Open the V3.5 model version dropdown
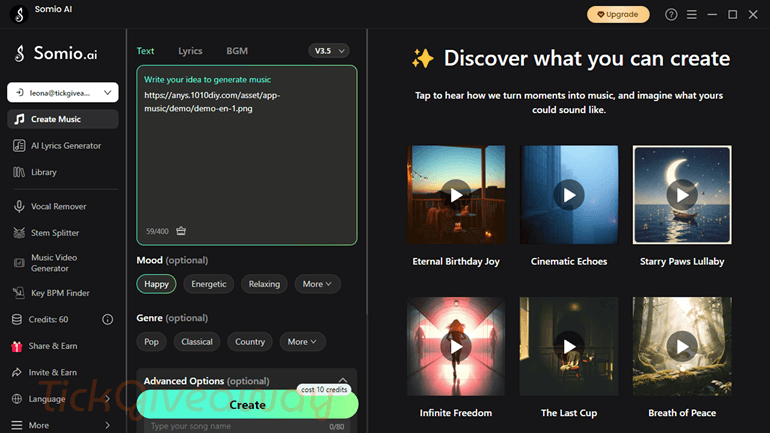Screen dimensions: 770x433 click(329, 51)
